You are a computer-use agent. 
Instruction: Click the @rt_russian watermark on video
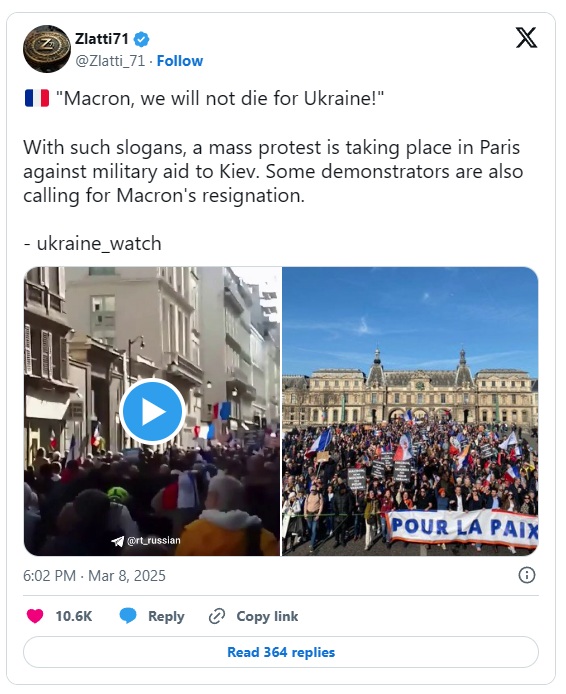146,540
